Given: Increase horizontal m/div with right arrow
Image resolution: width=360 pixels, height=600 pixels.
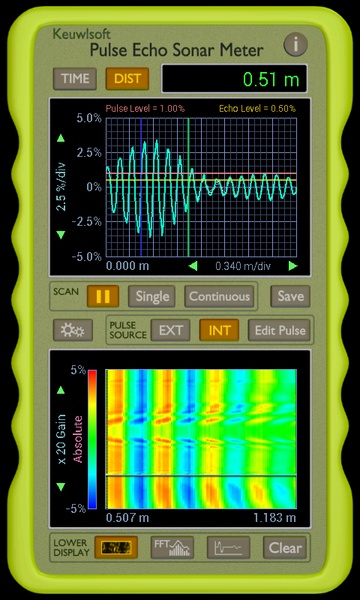Looking at the screenshot, I should point(293,266).
